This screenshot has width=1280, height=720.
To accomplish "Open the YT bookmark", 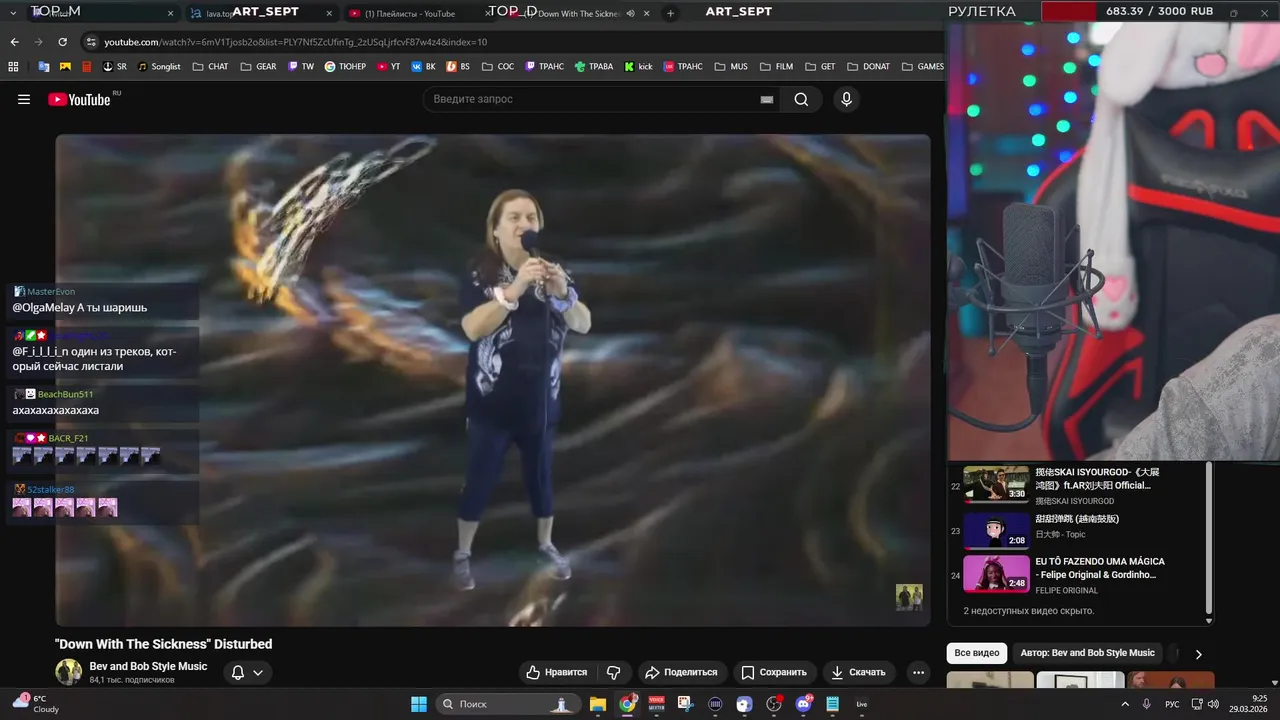I will tap(389, 67).
